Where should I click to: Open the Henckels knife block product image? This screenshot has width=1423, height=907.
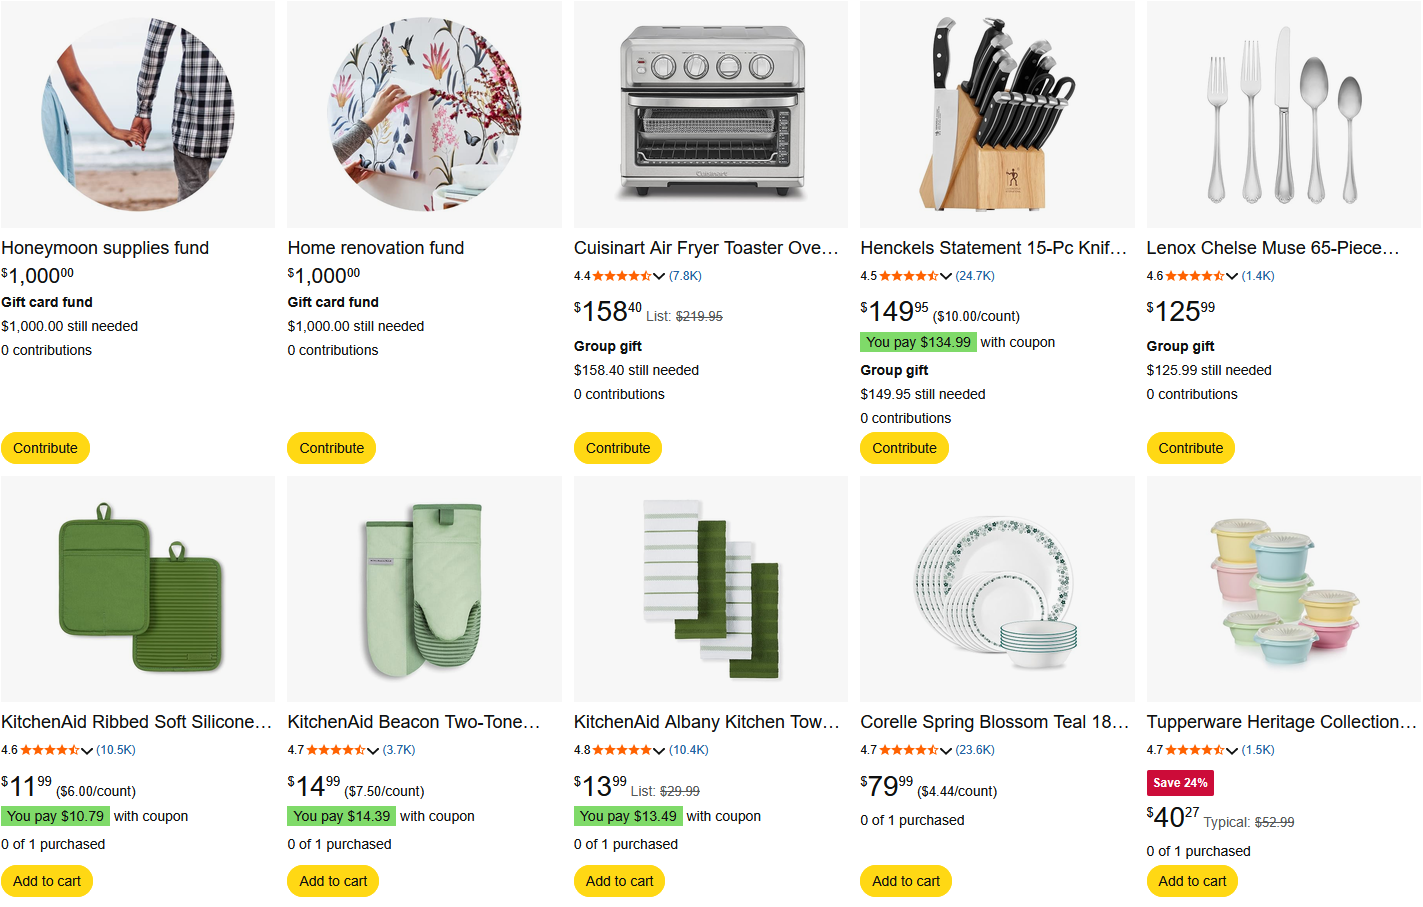tap(997, 113)
